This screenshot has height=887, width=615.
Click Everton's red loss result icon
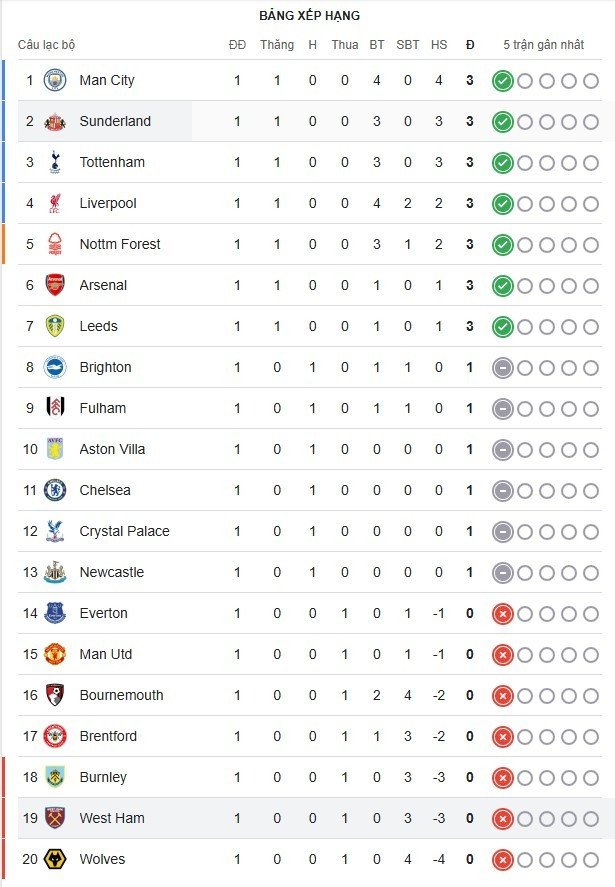(502, 614)
